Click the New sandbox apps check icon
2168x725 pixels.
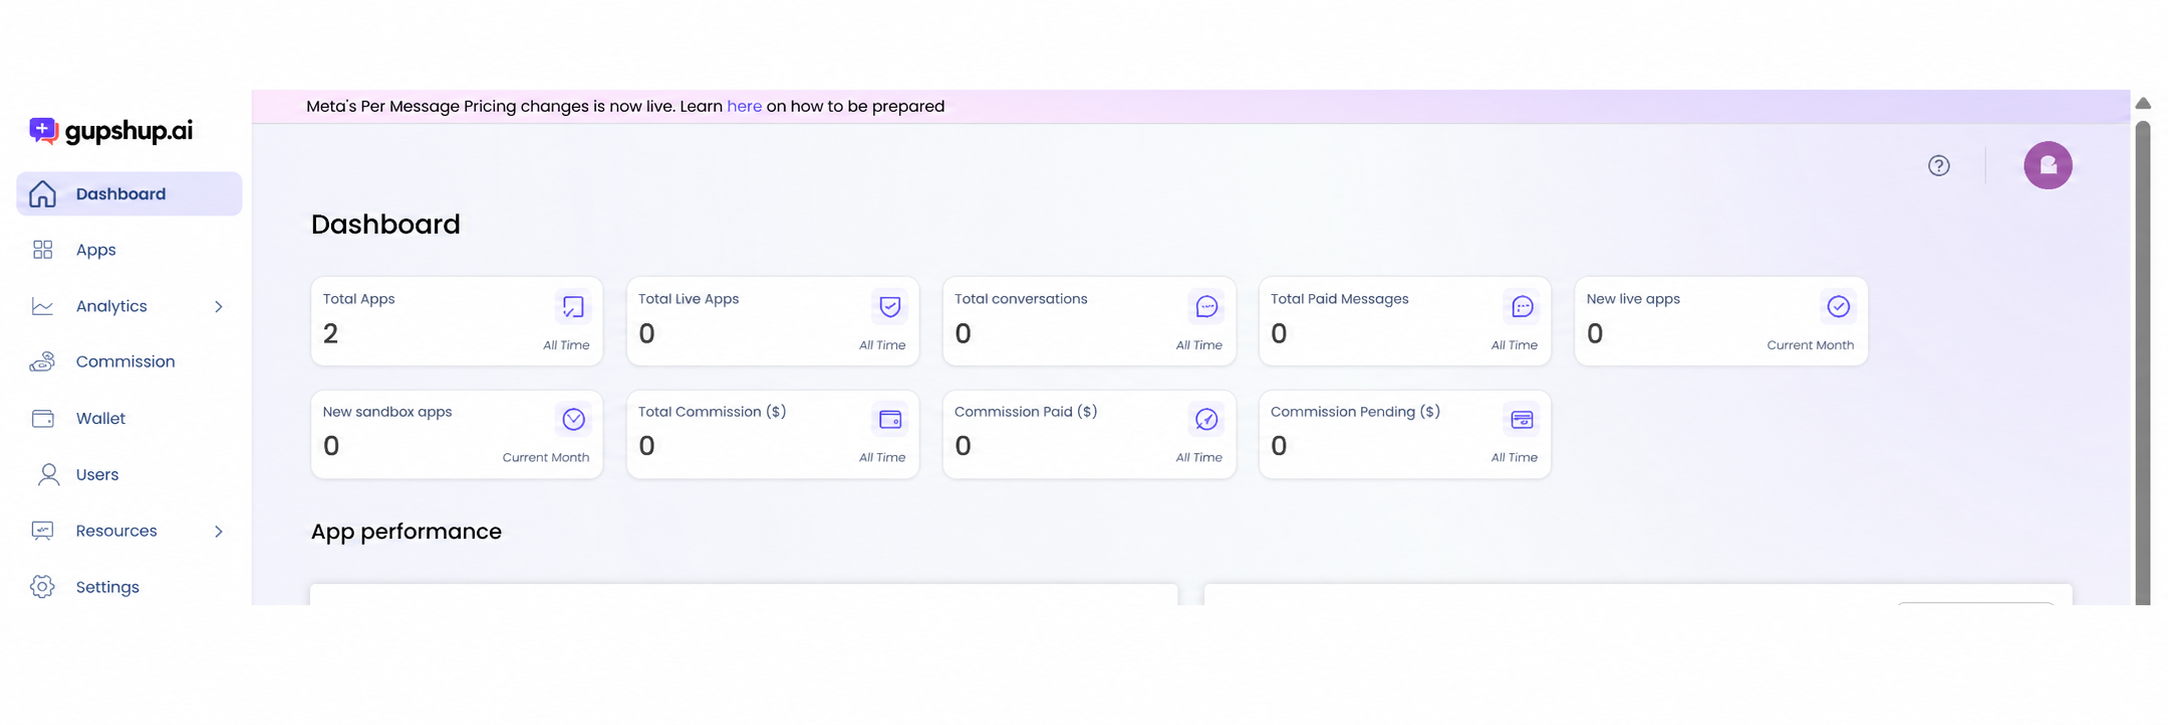pyautogui.click(x=573, y=419)
